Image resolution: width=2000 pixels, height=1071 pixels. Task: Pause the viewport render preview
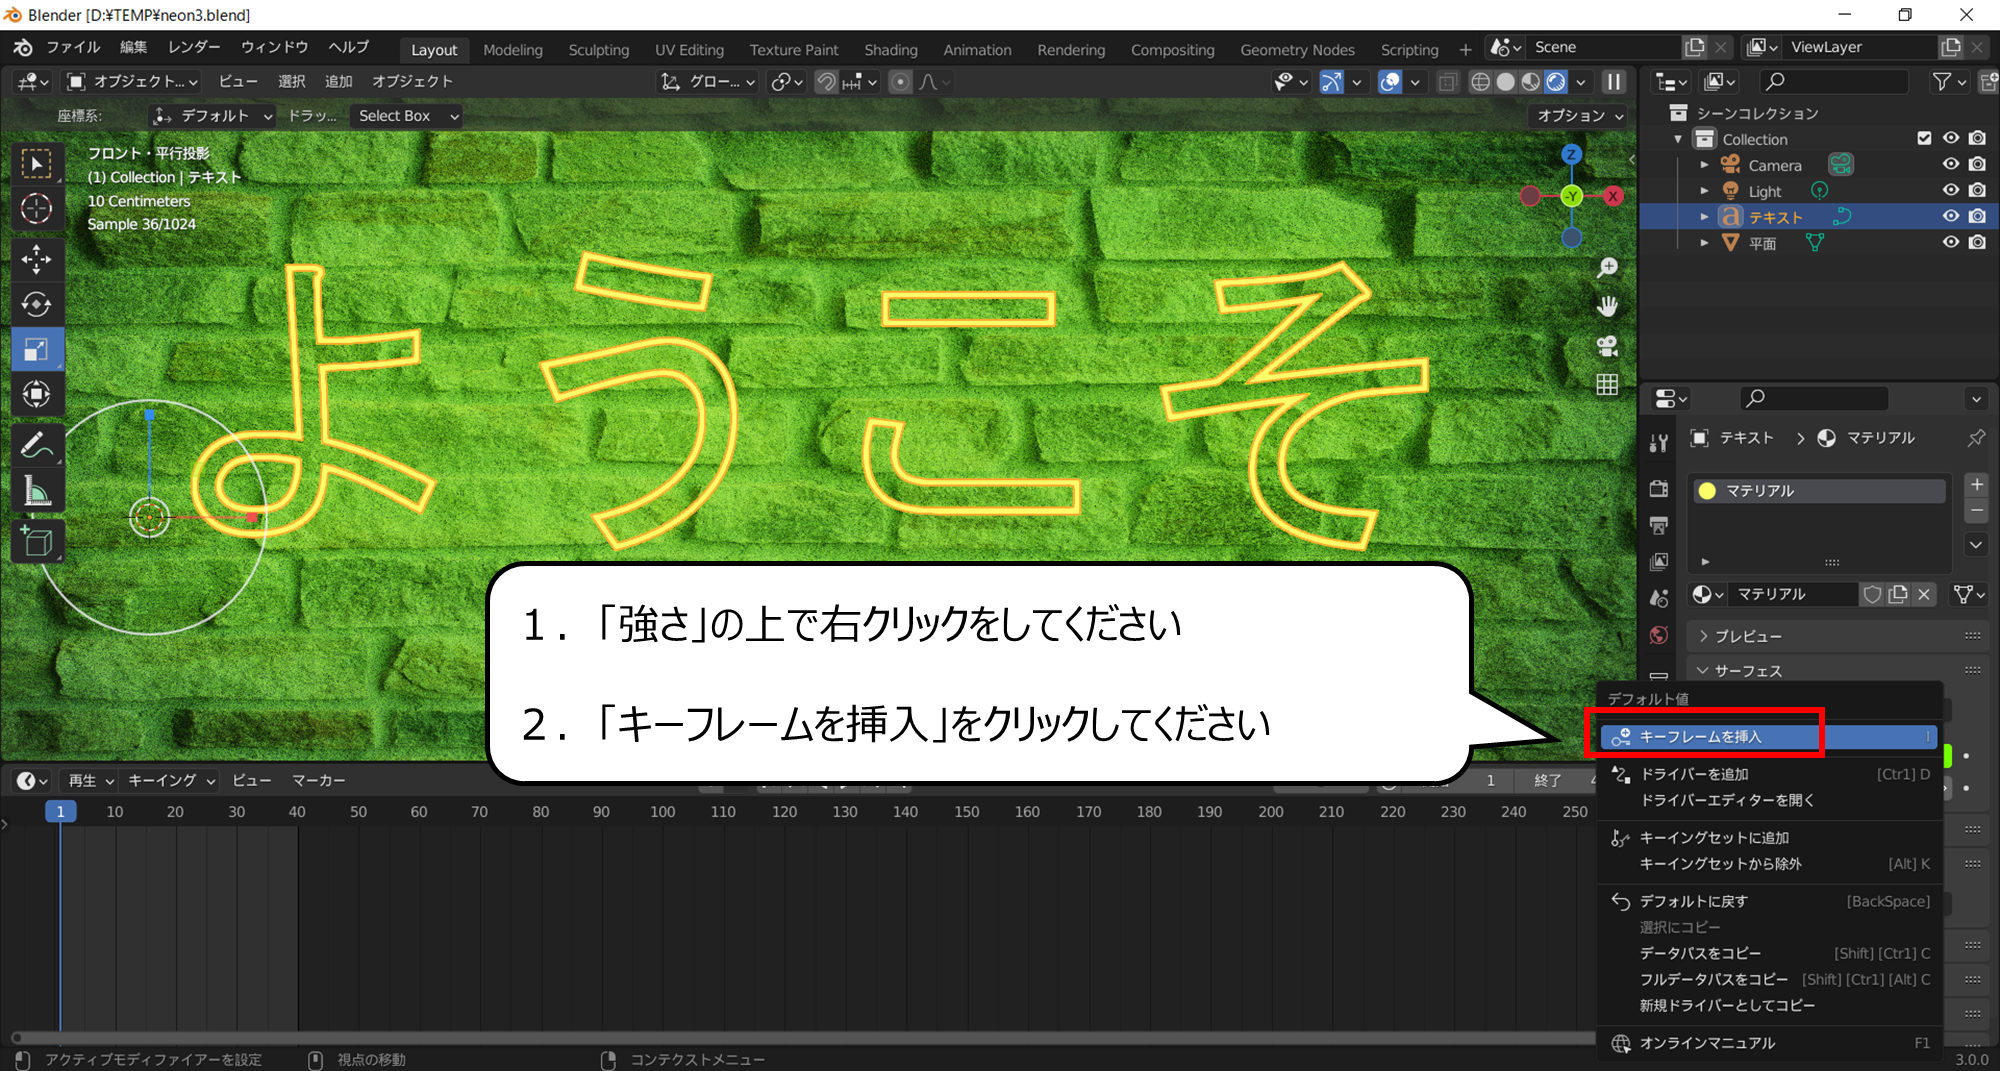pyautogui.click(x=1614, y=82)
